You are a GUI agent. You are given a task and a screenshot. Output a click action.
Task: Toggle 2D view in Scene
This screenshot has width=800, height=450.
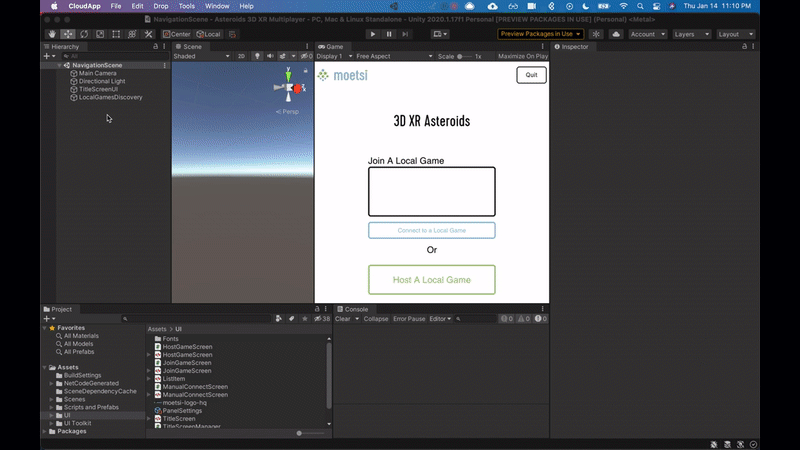click(x=241, y=56)
